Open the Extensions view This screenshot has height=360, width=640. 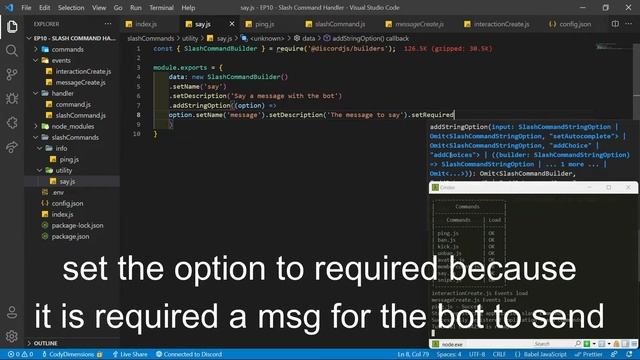12,122
